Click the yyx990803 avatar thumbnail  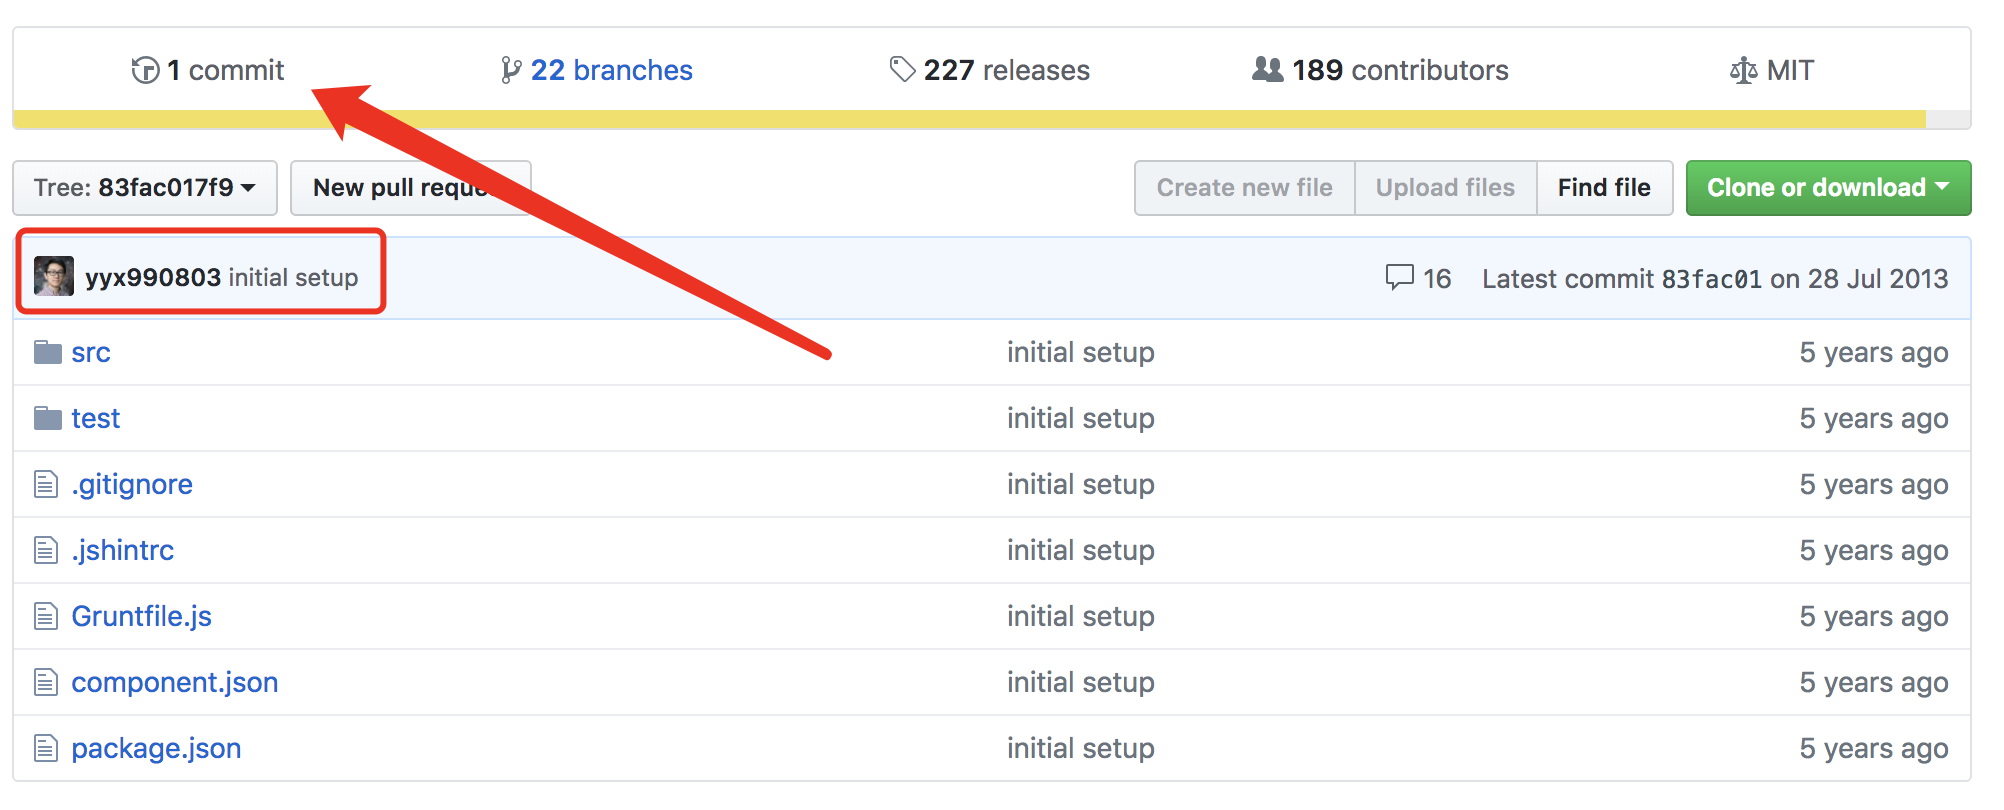[54, 277]
